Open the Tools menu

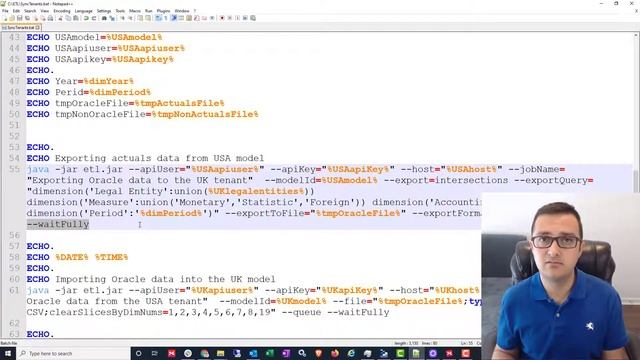pyautogui.click(x=120, y=11)
